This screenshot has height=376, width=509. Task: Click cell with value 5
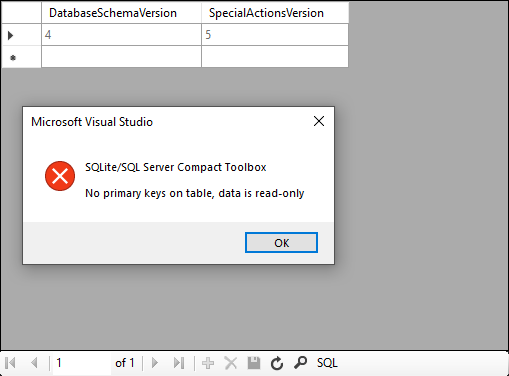point(275,35)
